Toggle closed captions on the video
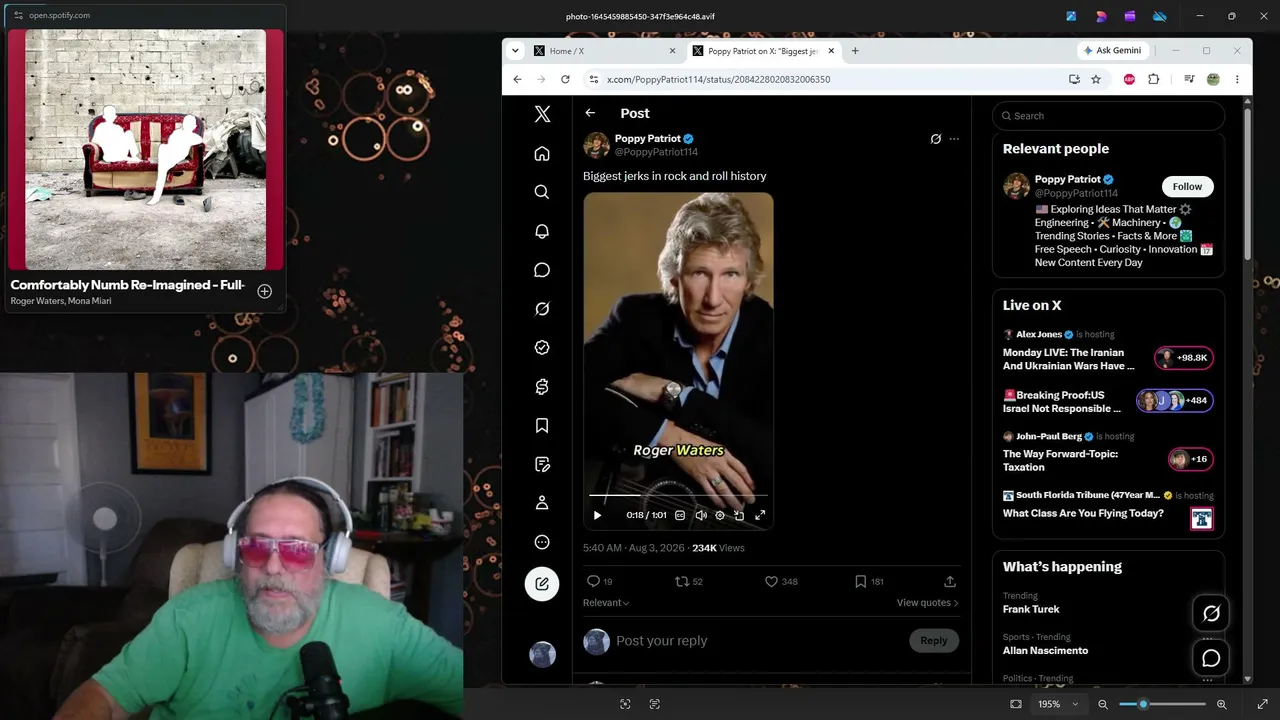 pos(680,515)
